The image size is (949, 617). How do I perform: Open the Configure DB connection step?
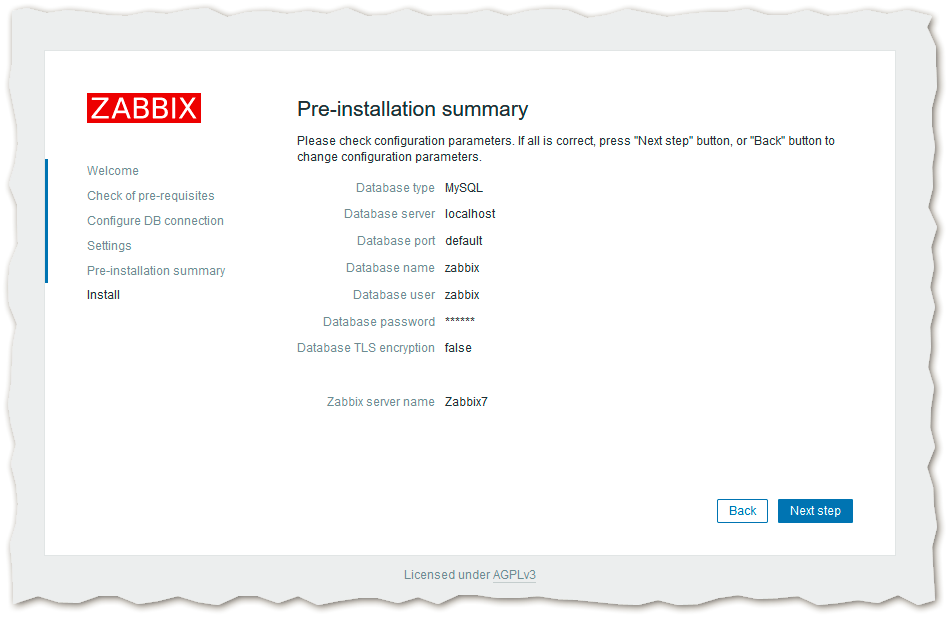(155, 221)
